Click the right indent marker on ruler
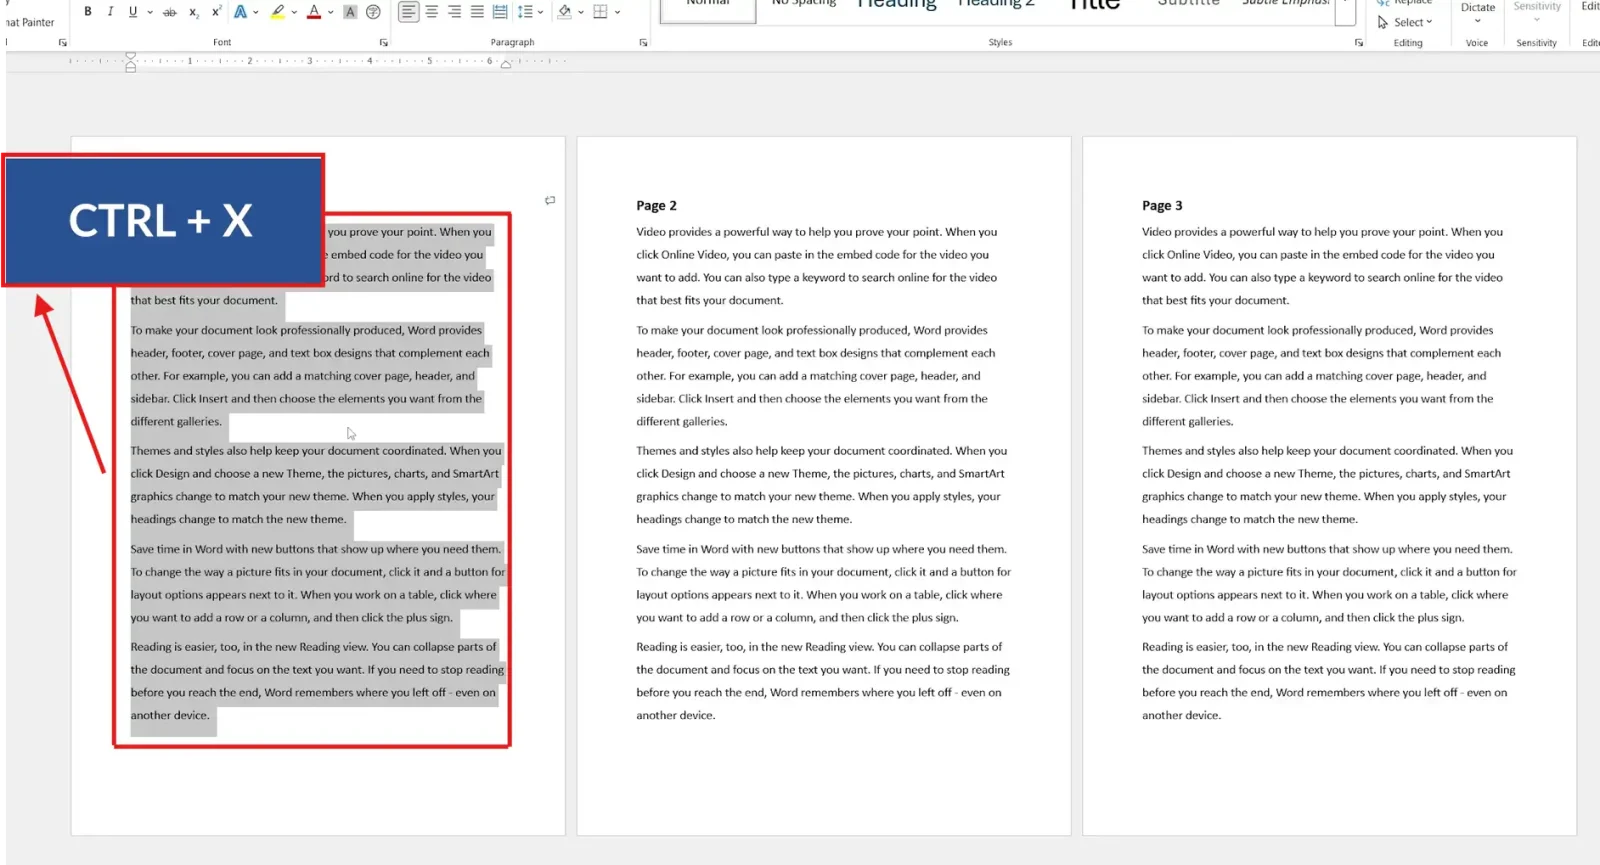Image resolution: width=1600 pixels, height=865 pixels. click(506, 63)
